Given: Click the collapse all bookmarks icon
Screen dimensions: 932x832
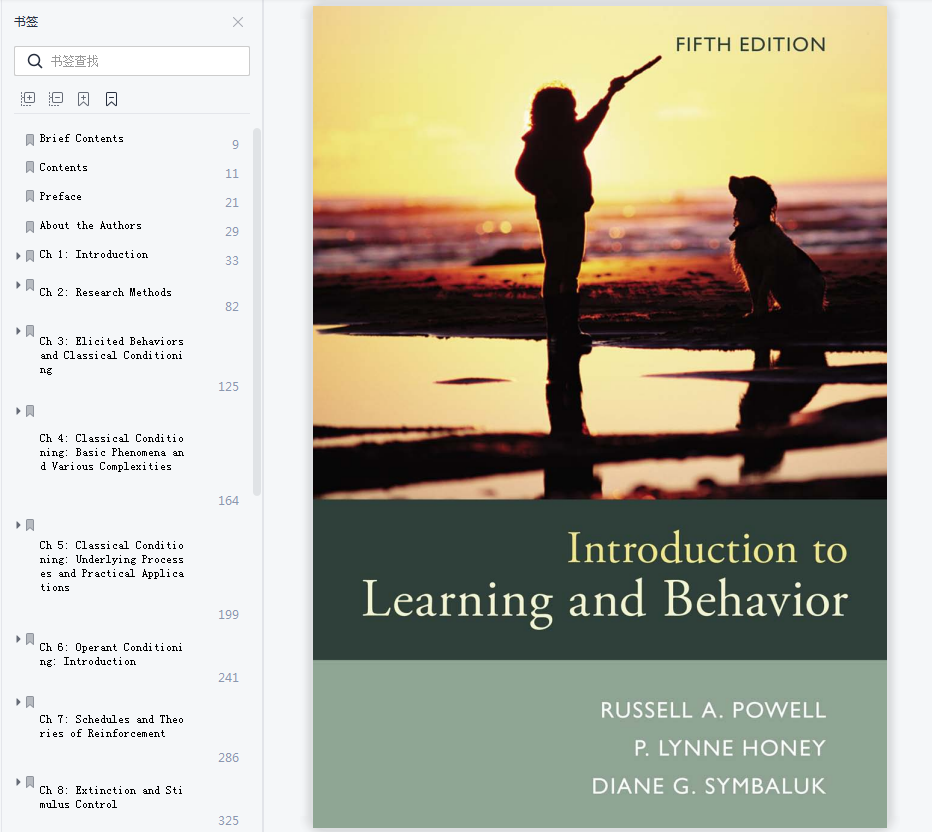Looking at the screenshot, I should click(x=56, y=99).
